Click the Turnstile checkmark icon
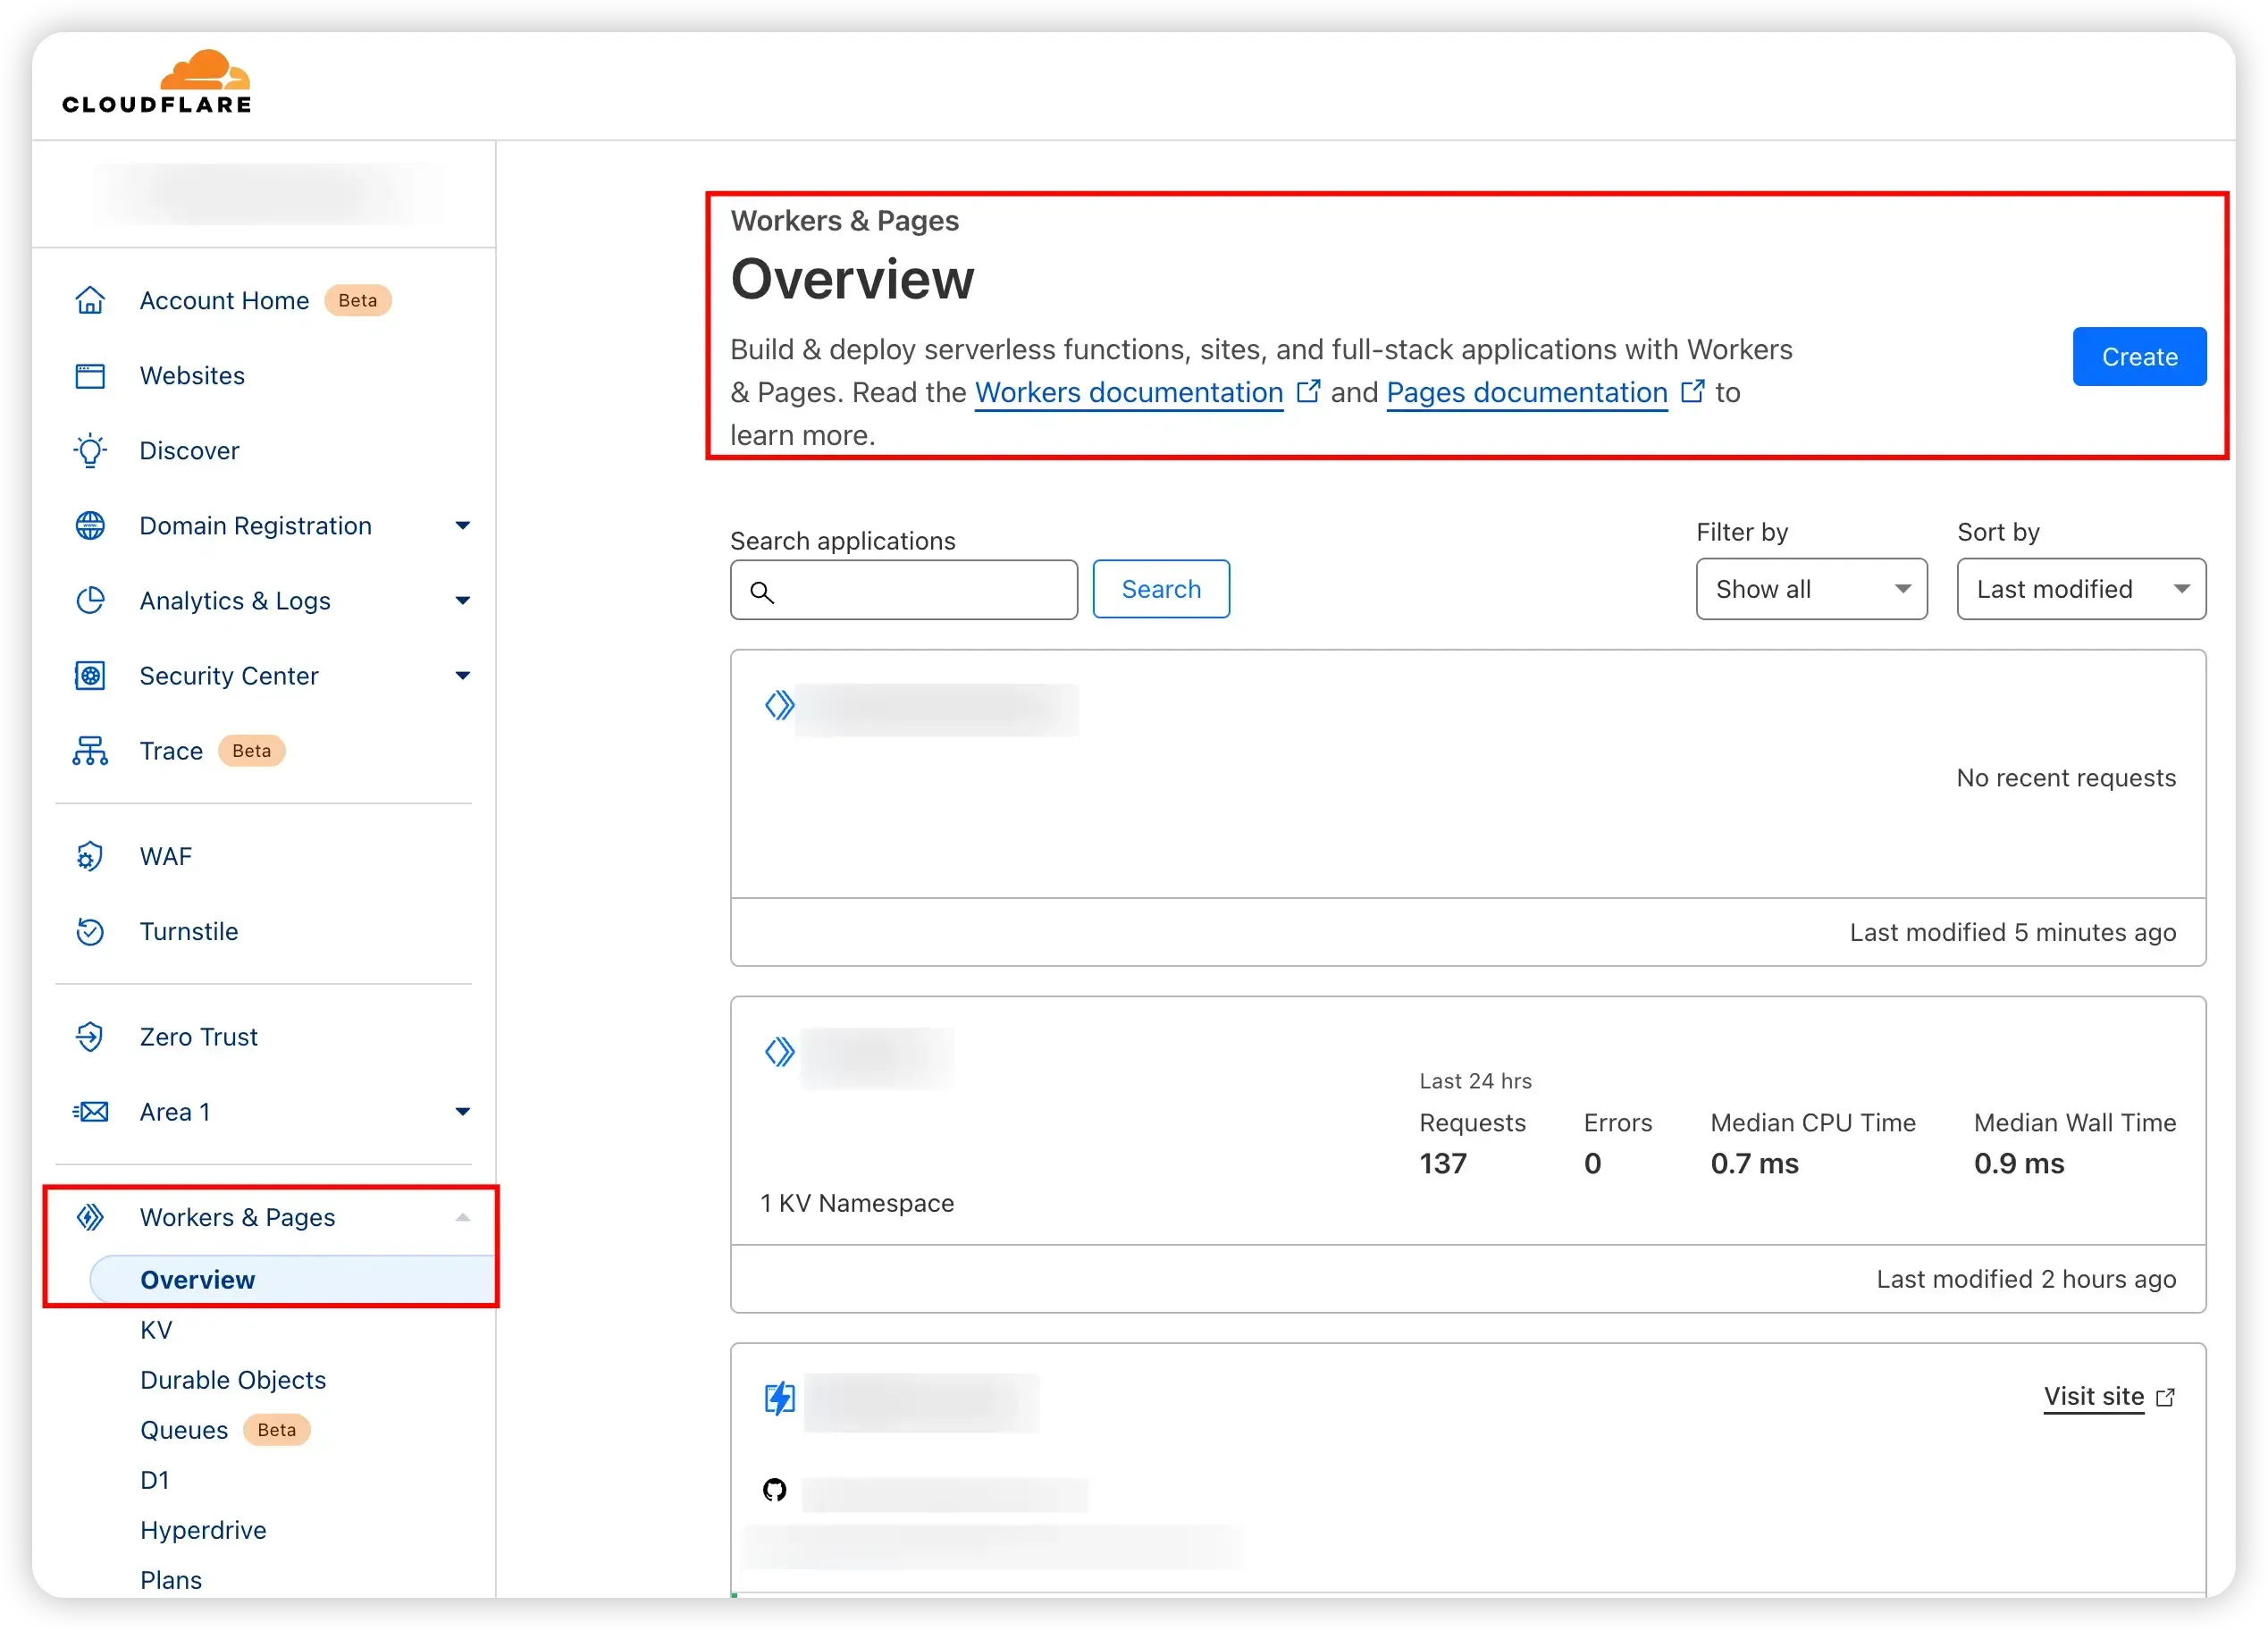The width and height of the screenshot is (2268, 1630). pyautogui.click(x=90, y=931)
